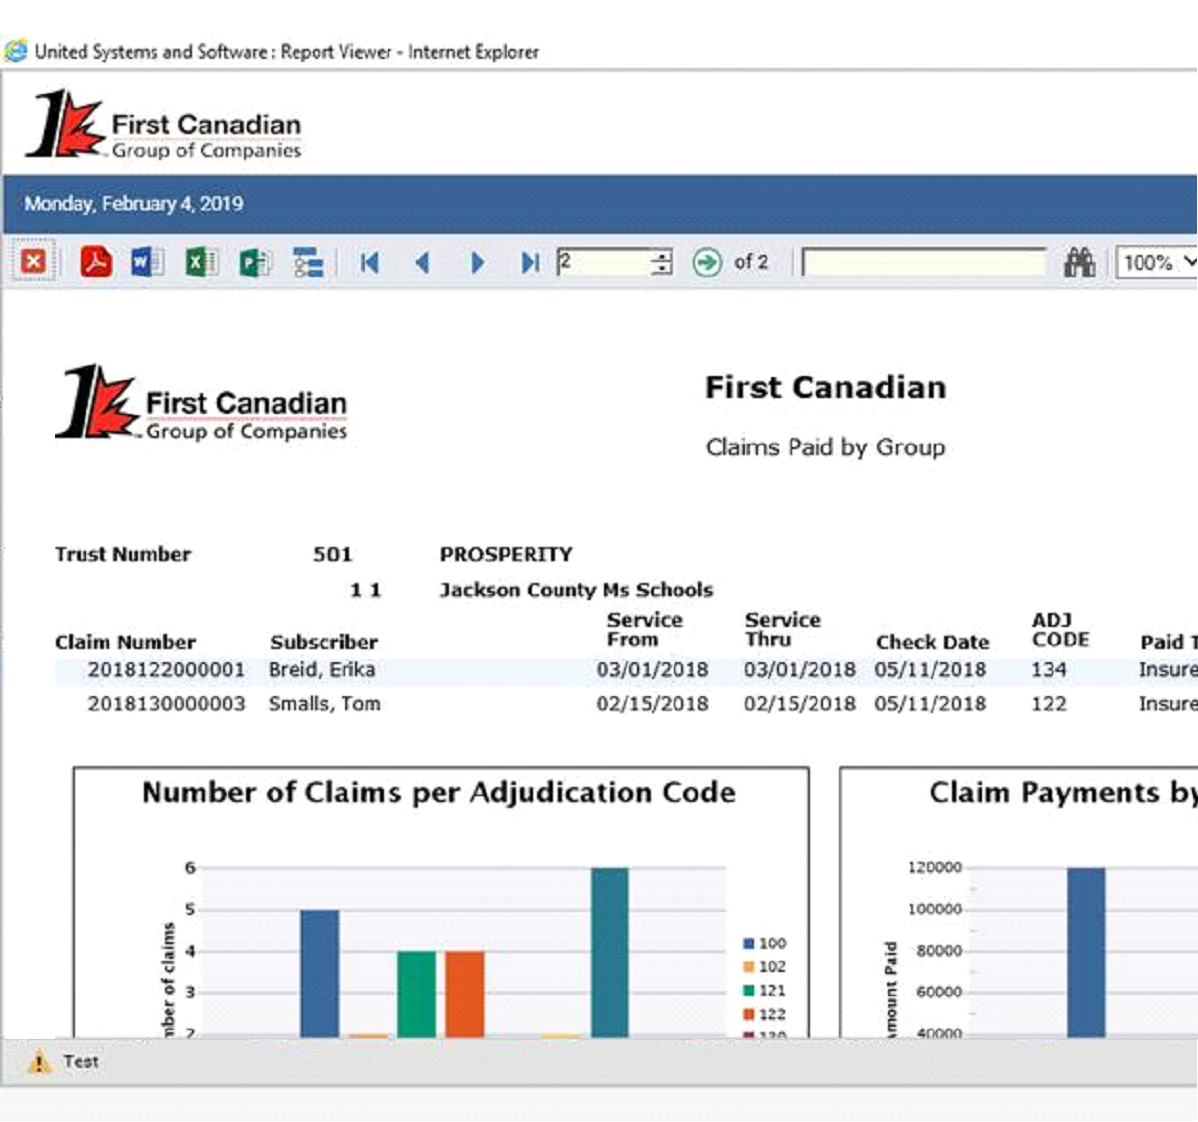Viewport: 1198px width, 1122px height.
Task: Click legend swatch for code 121
Action: 749,991
